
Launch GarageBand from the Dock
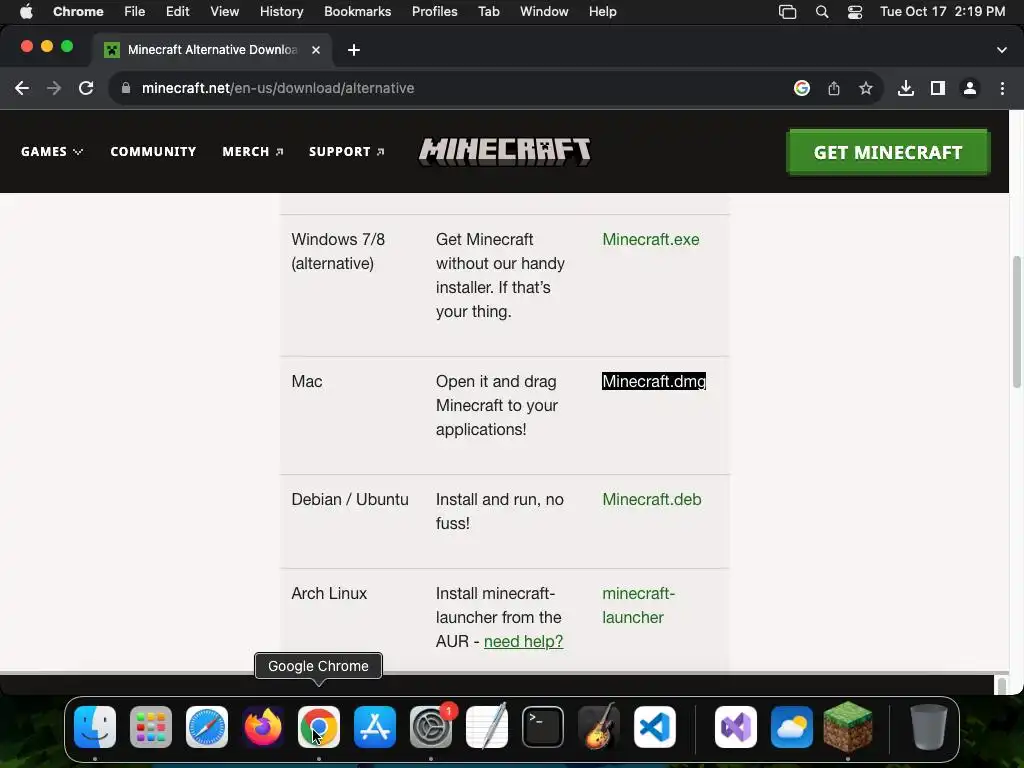[599, 727]
